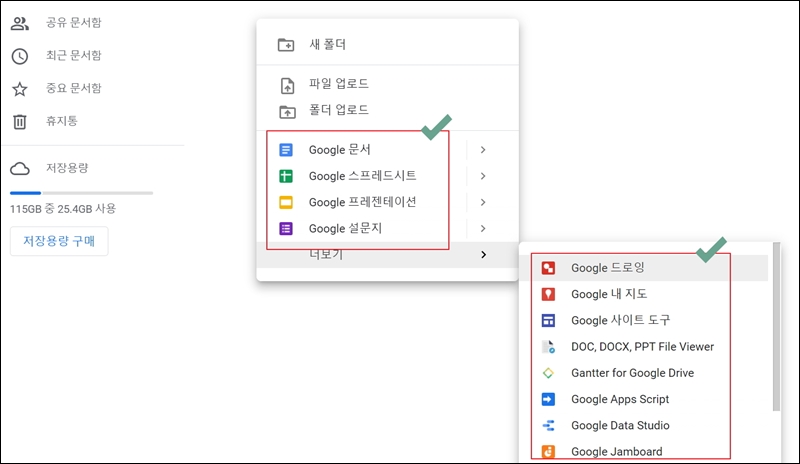Expand the Google 문서 submenu arrow
This screenshot has width=800, height=464.
click(x=483, y=150)
